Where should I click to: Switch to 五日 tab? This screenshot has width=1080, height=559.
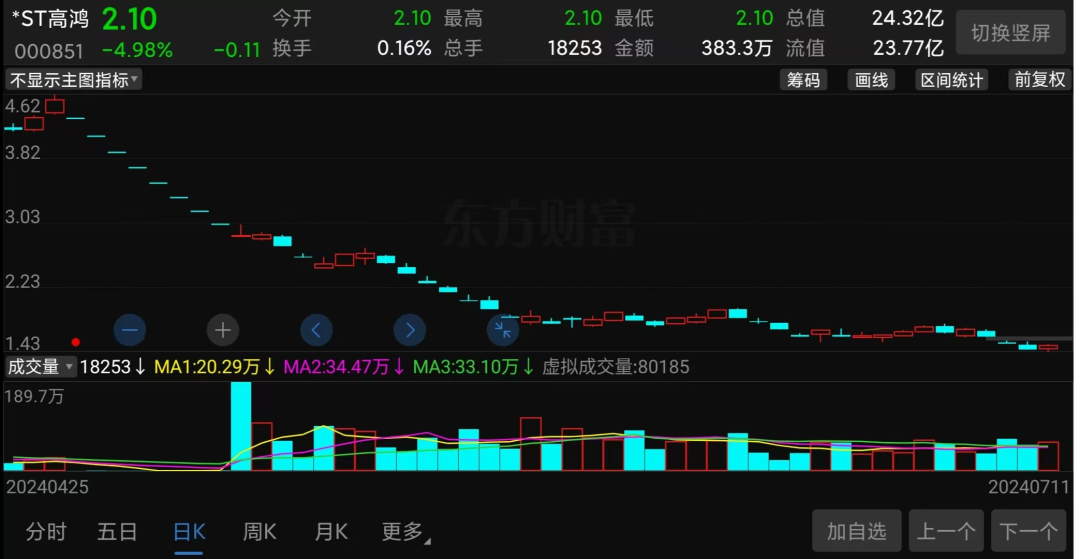point(117,531)
